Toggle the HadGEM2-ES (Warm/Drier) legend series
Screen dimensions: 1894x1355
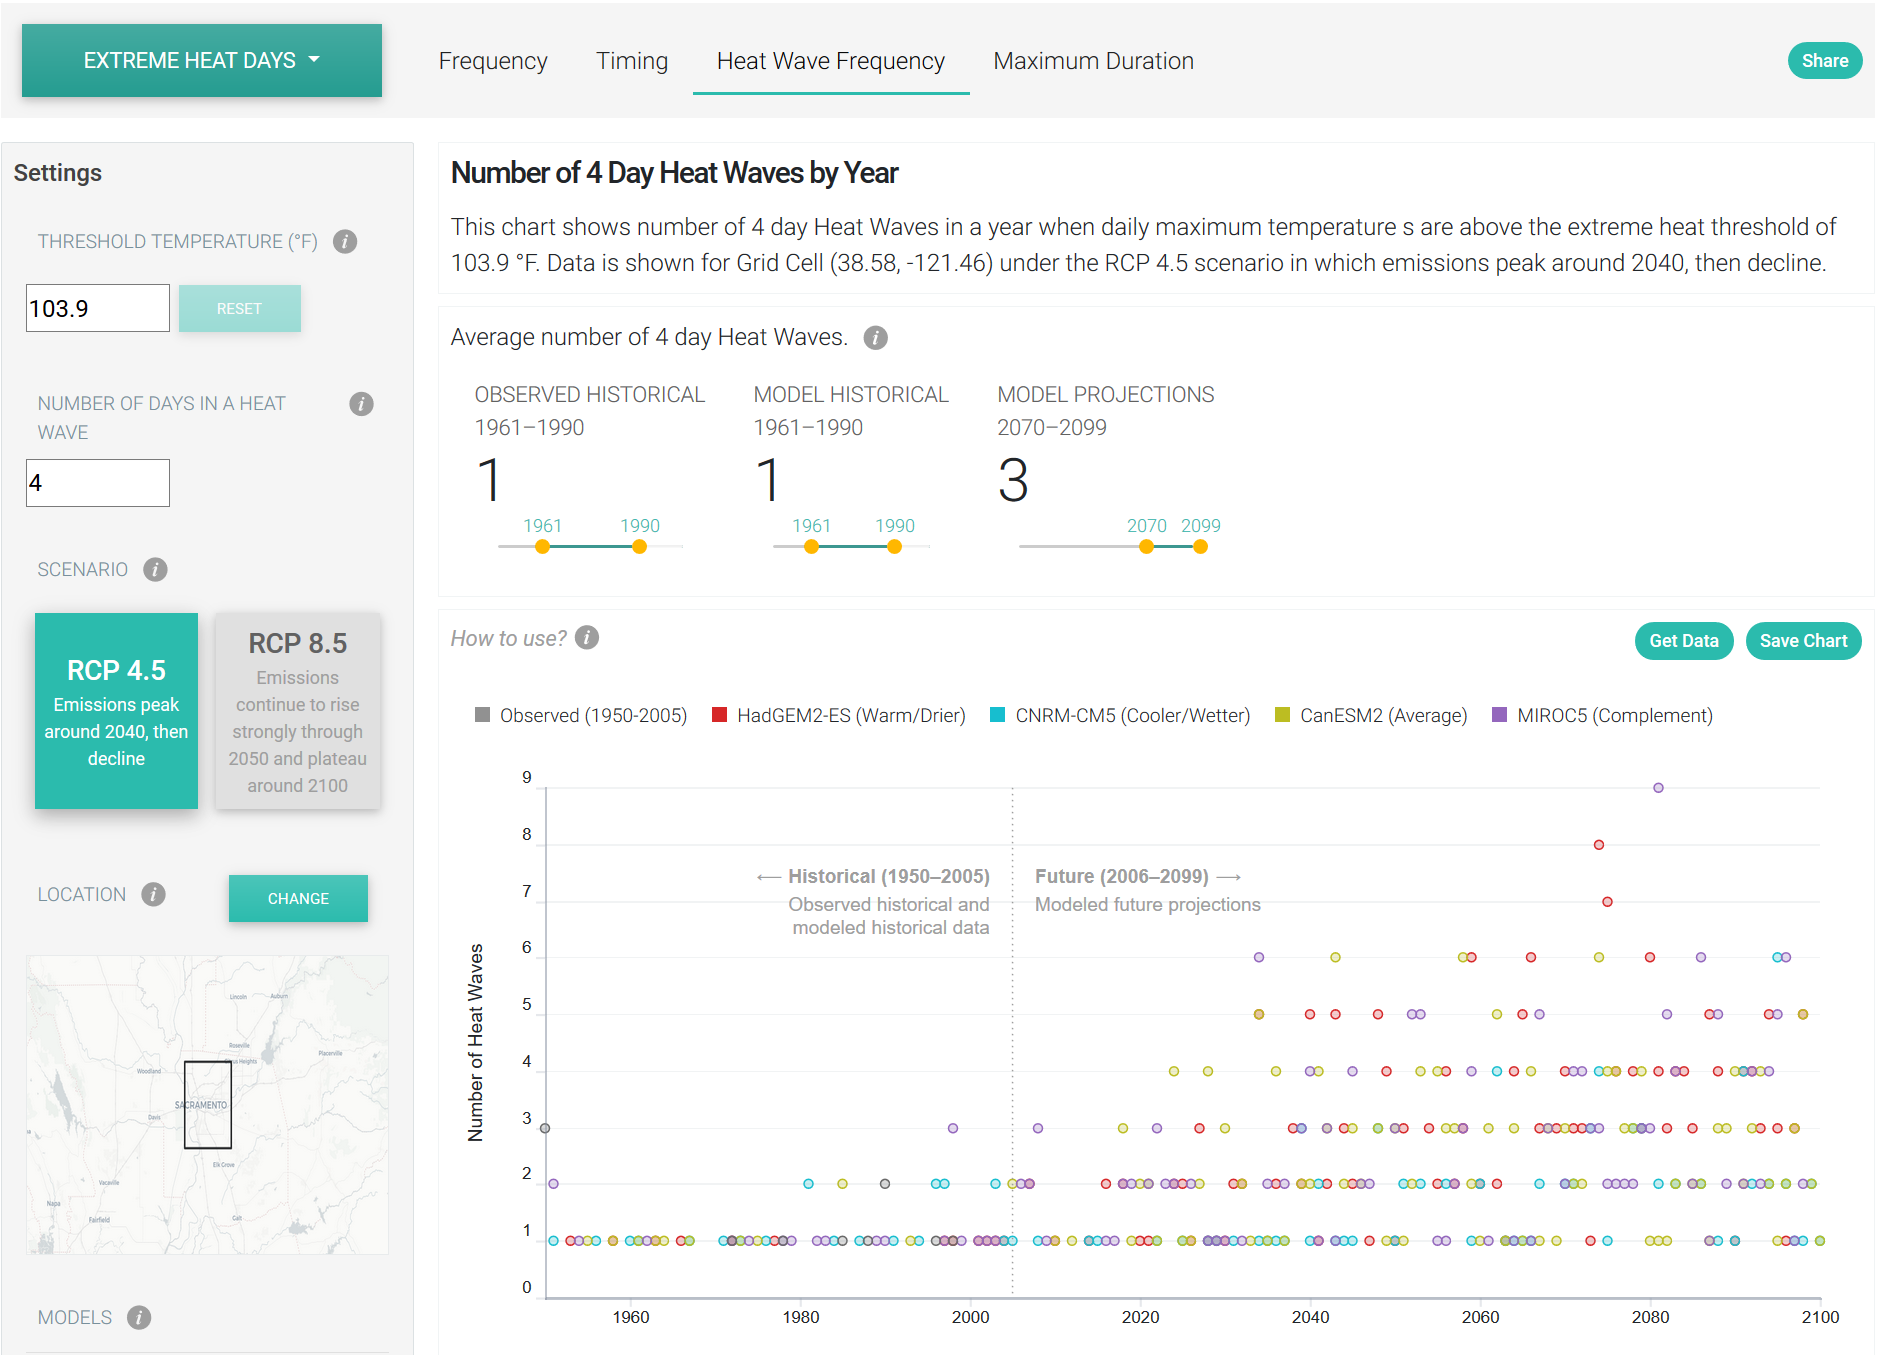838,716
